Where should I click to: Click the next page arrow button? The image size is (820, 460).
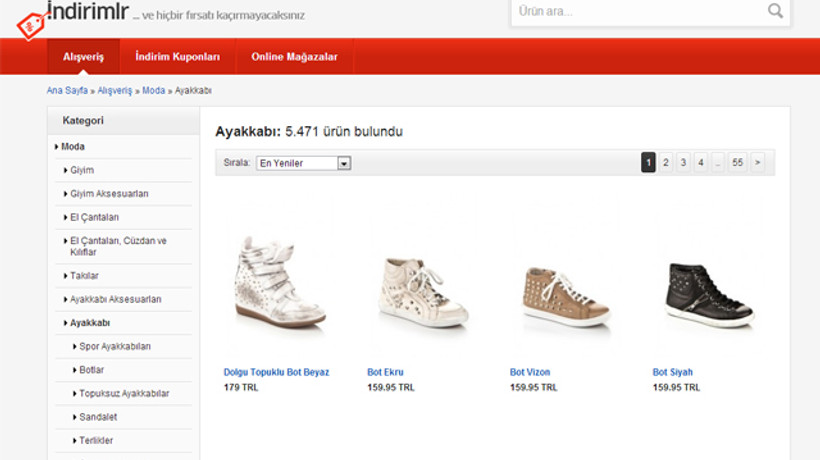coord(757,162)
